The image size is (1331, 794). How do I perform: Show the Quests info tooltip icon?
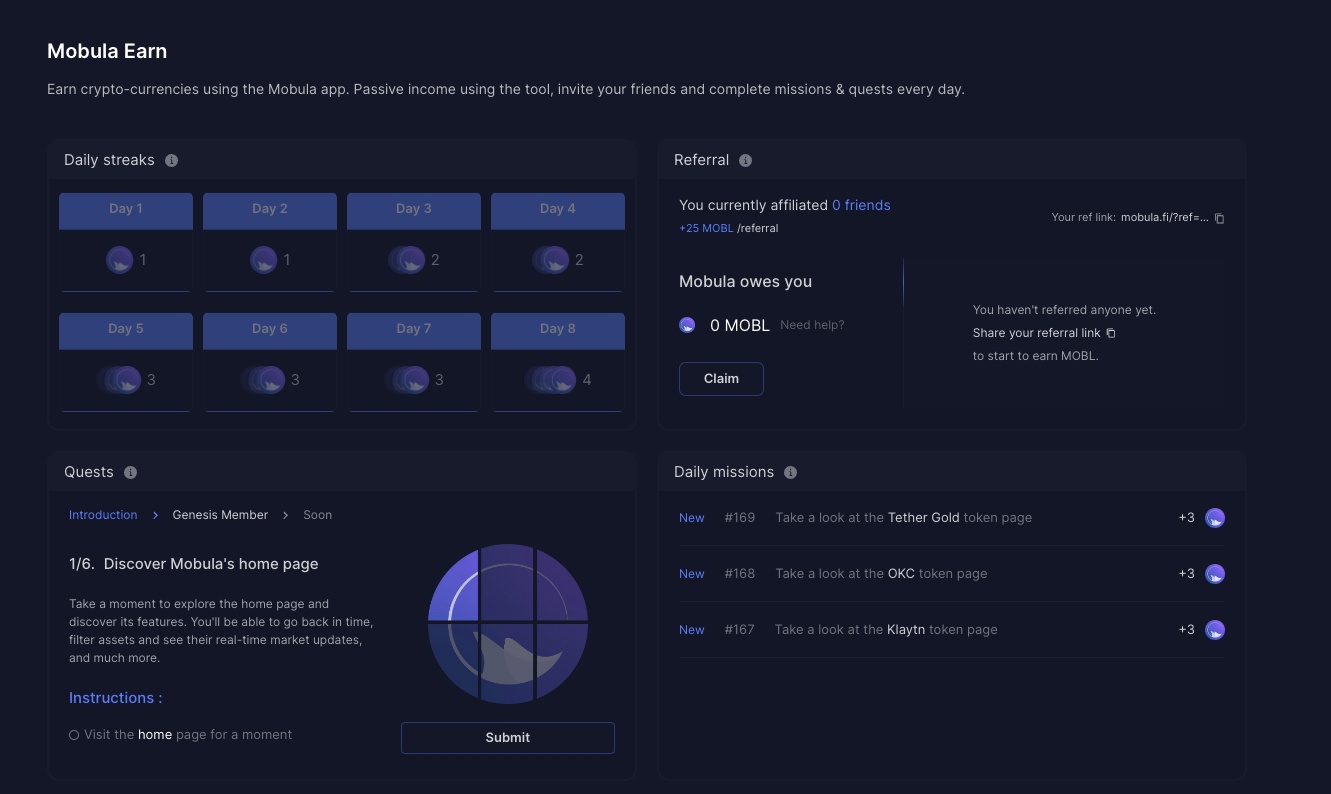130,472
